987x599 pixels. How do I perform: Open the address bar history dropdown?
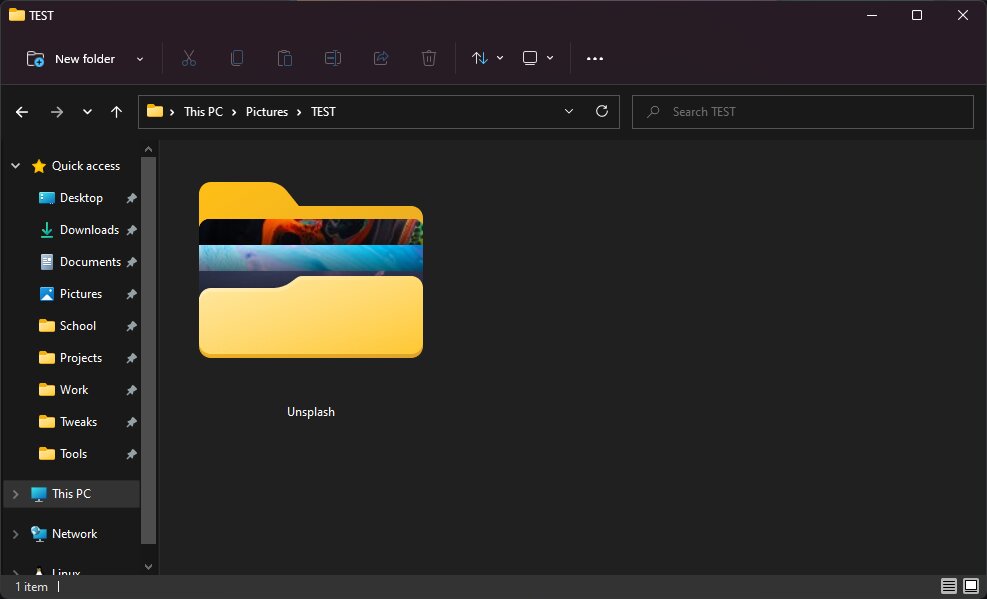[569, 111]
